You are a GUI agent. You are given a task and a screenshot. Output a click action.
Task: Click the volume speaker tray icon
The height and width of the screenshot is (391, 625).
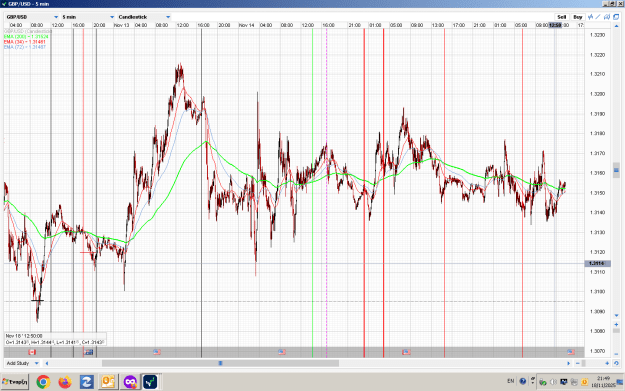click(x=553, y=382)
